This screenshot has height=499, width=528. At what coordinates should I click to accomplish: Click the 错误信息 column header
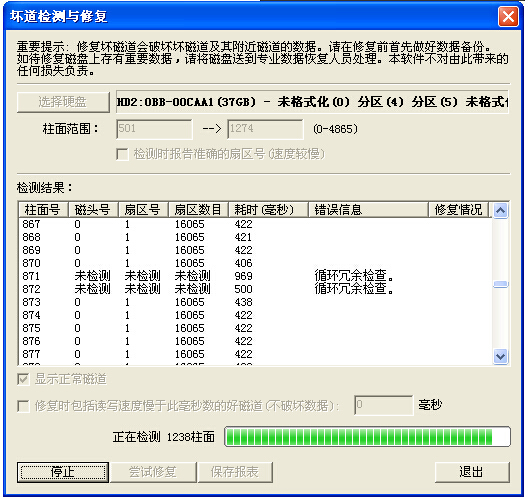pos(368,210)
